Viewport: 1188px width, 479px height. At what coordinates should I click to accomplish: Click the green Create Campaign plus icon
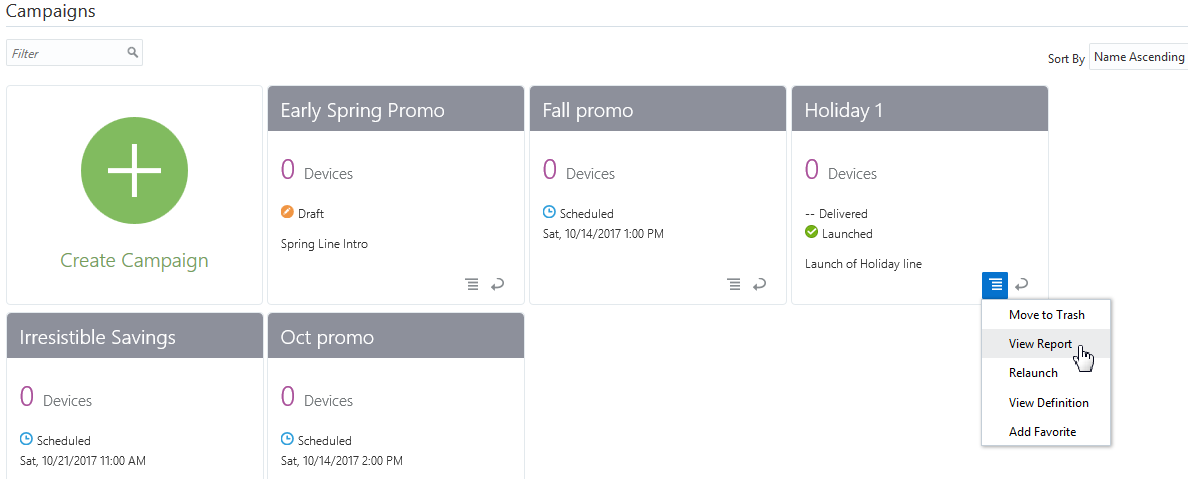[x=134, y=171]
